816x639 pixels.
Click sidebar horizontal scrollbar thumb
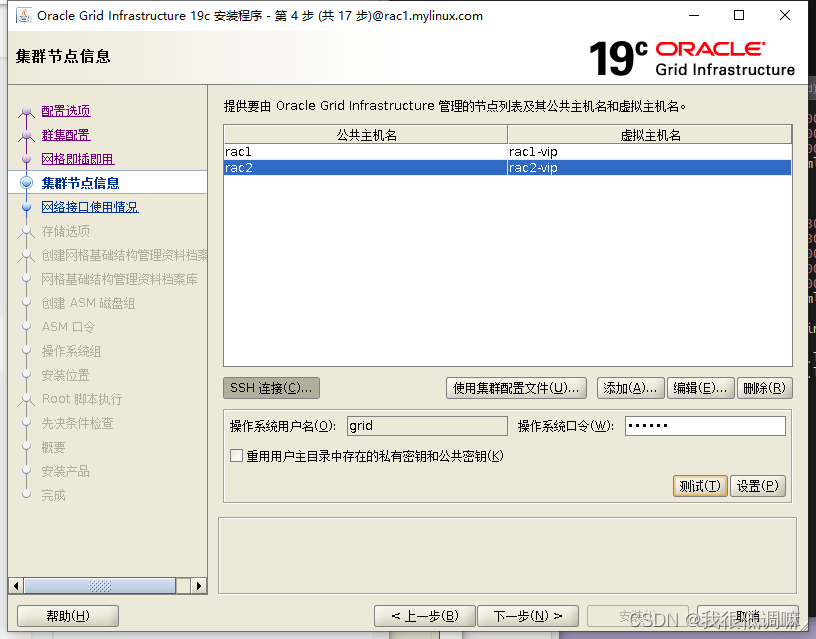tap(100, 586)
